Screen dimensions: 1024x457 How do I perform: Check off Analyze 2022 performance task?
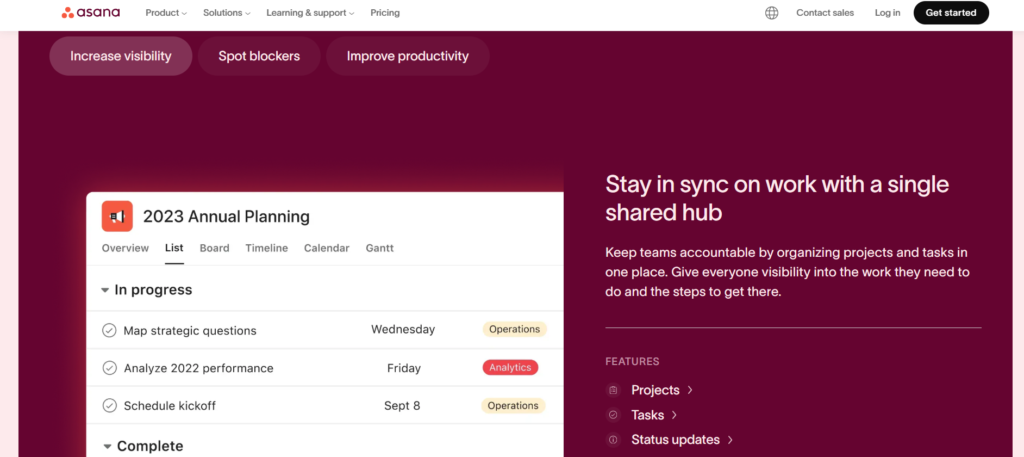[110, 368]
